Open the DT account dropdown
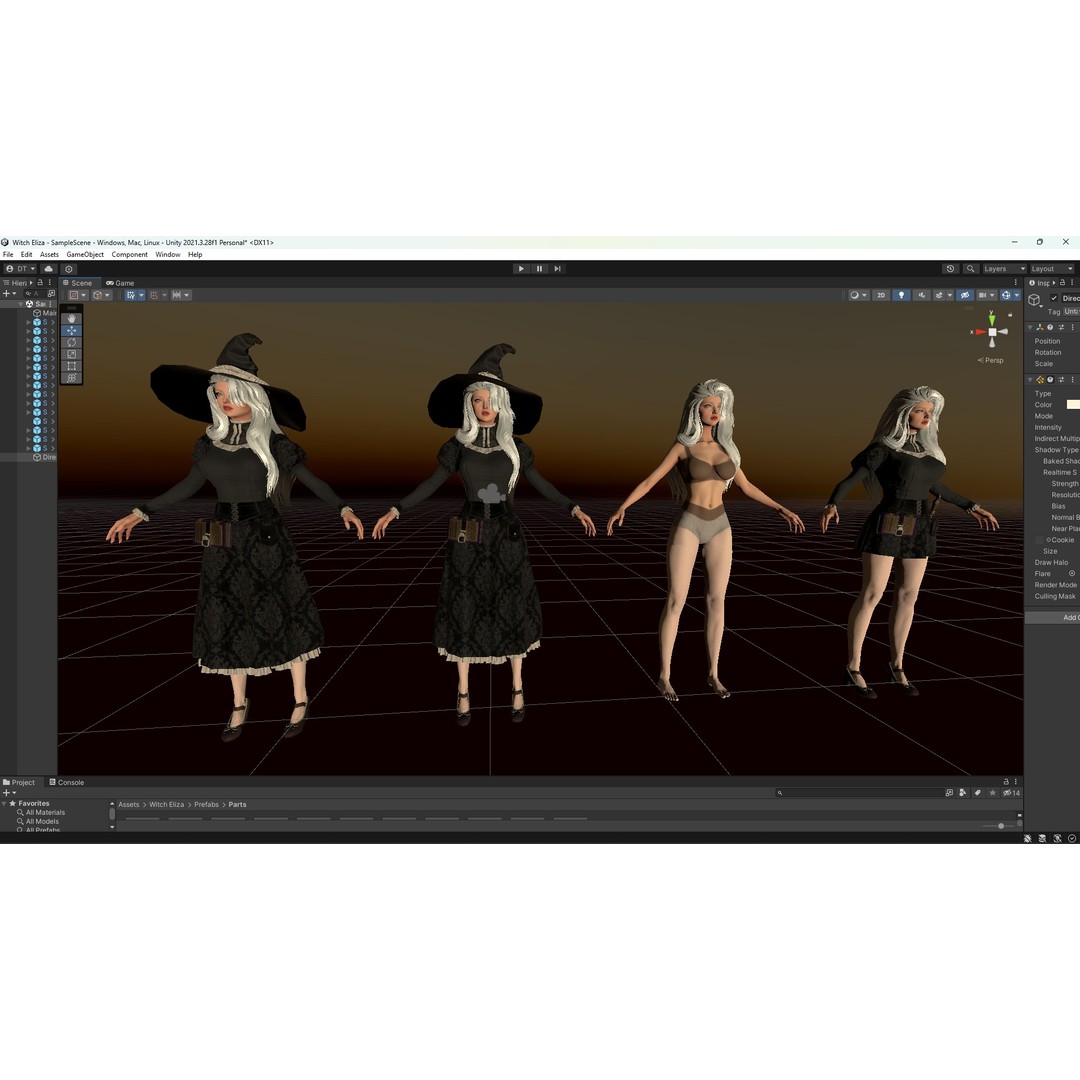 click(21, 269)
